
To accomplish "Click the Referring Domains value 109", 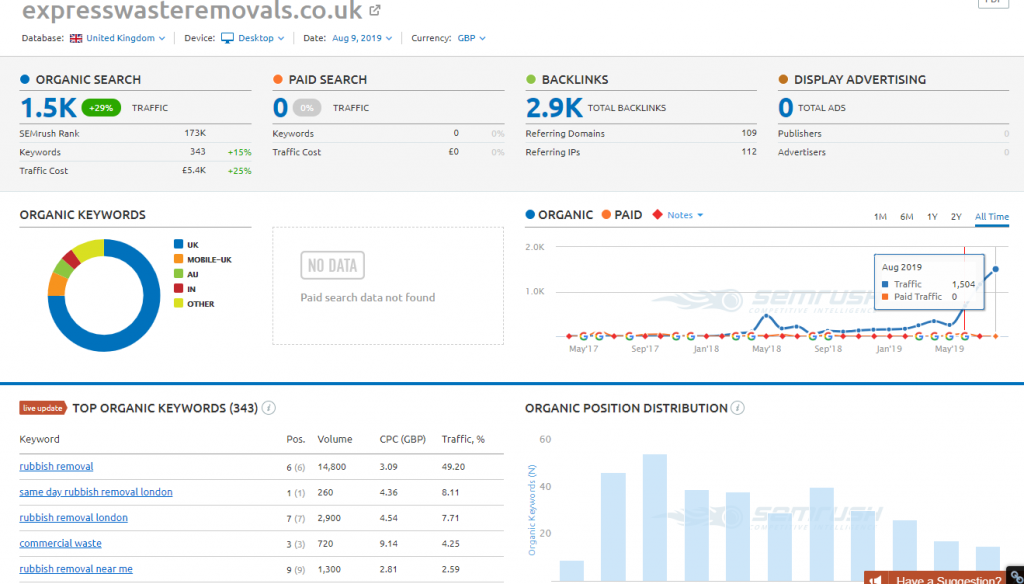I will click(749, 133).
